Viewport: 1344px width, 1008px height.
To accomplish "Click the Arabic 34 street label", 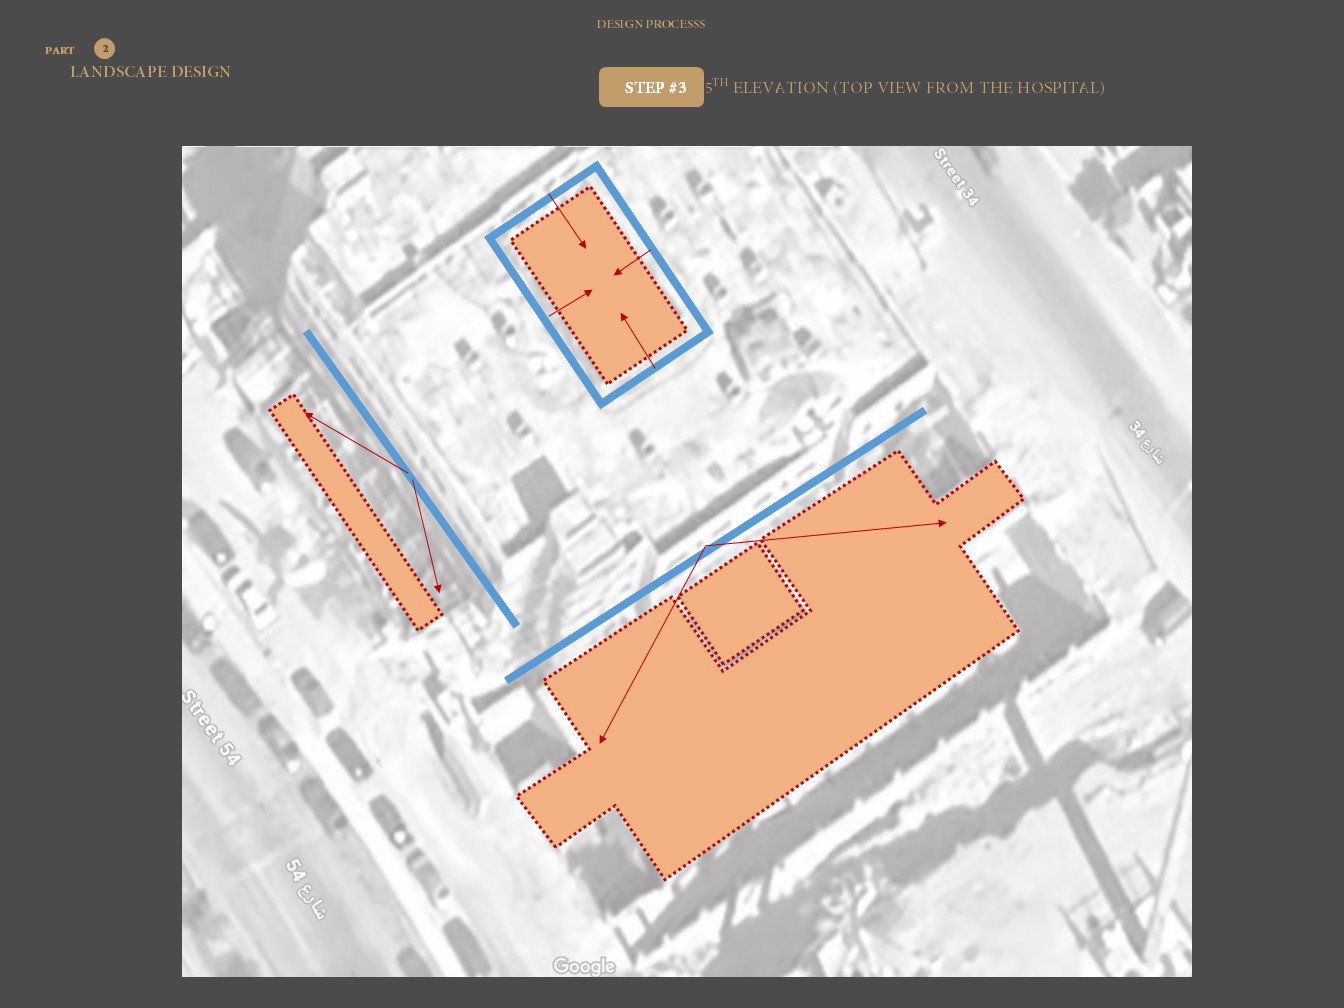I will pos(1146,442).
